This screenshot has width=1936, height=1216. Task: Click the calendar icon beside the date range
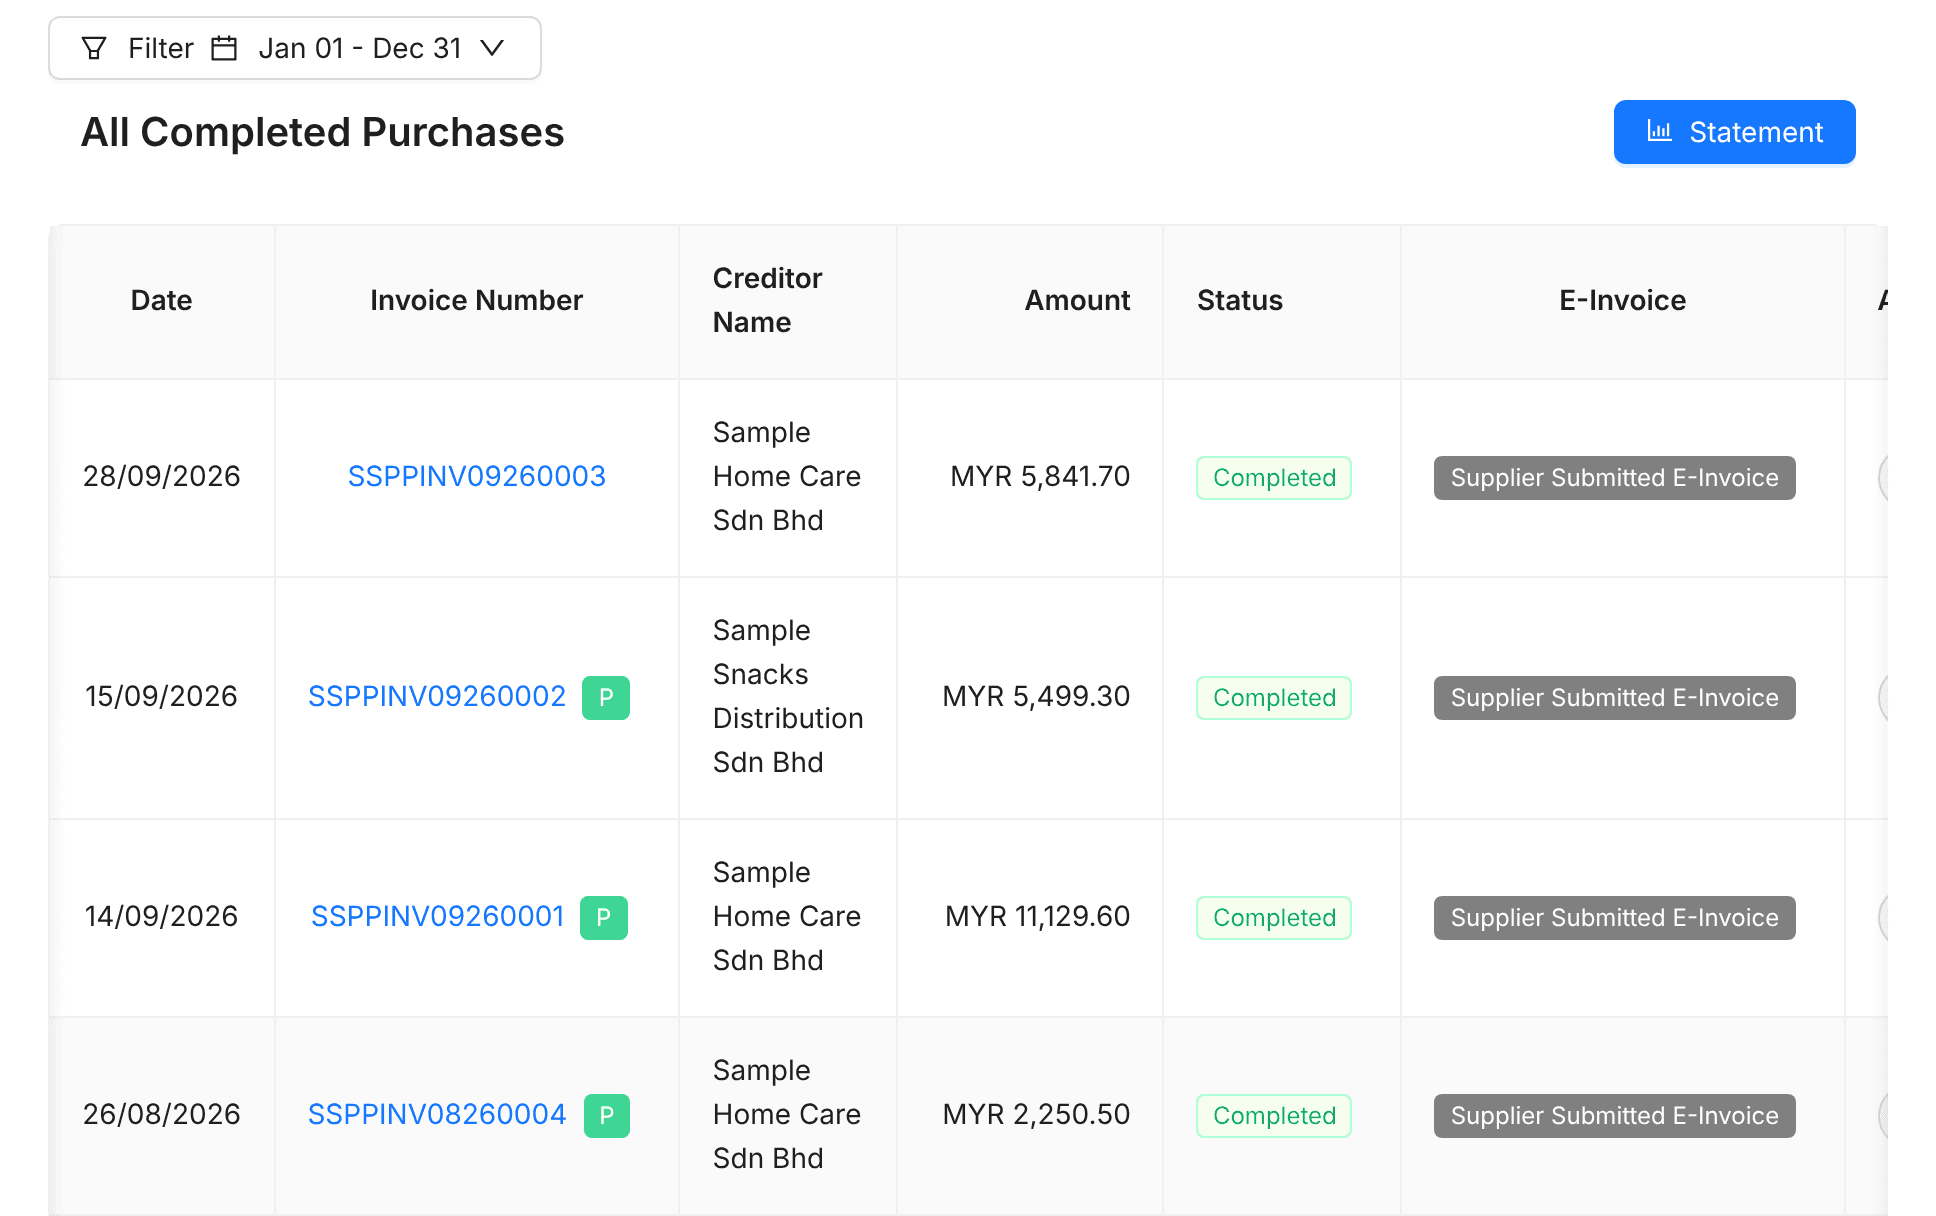[x=224, y=48]
